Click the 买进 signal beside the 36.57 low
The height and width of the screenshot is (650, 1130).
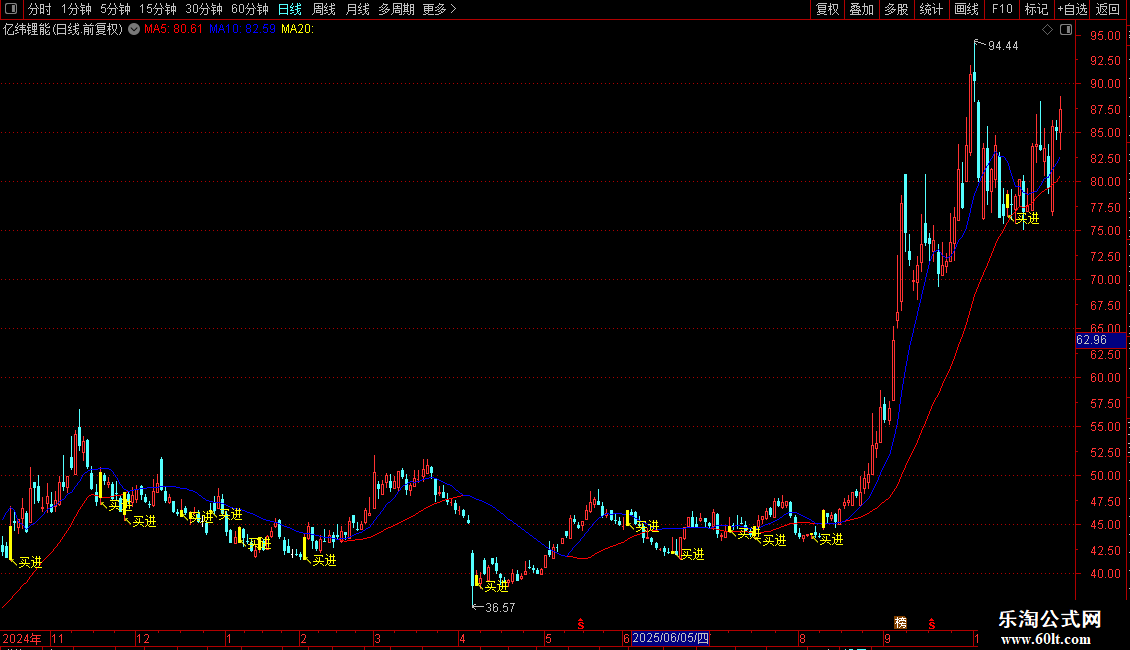pyautogui.click(x=497, y=587)
